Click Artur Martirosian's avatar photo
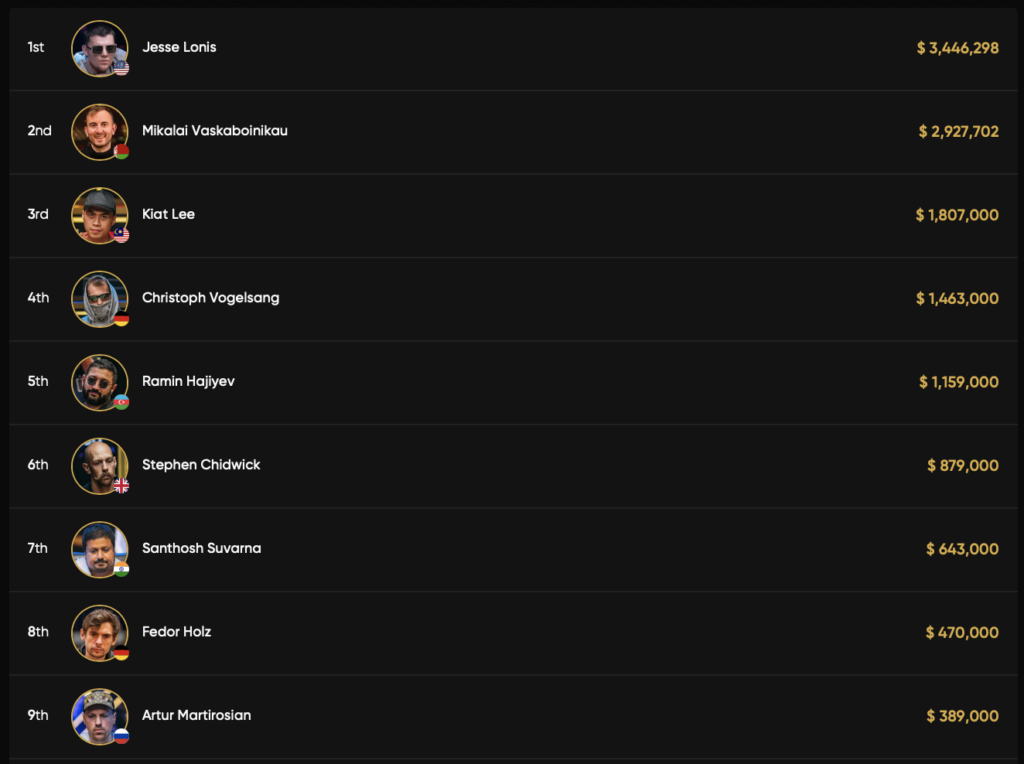Viewport: 1024px width, 764px height. (x=99, y=715)
